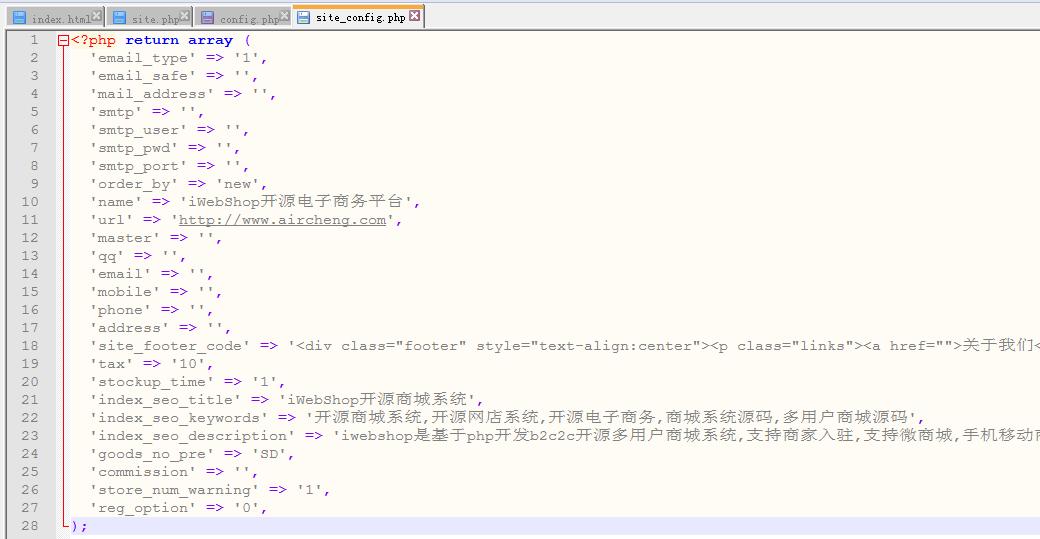Click the 'mail_address' key text

[x=151, y=94]
